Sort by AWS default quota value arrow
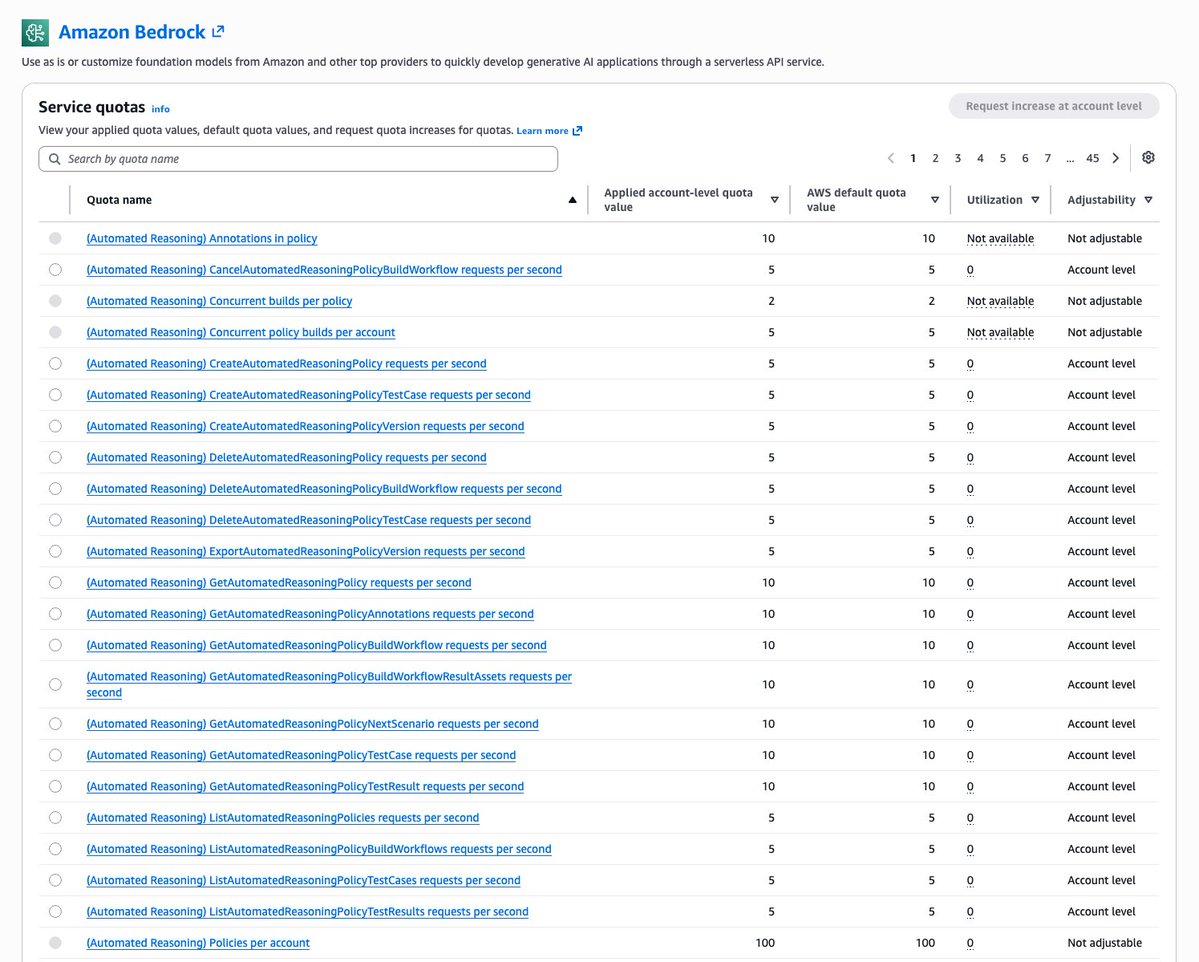This screenshot has height=962, width=1199. 934,200
